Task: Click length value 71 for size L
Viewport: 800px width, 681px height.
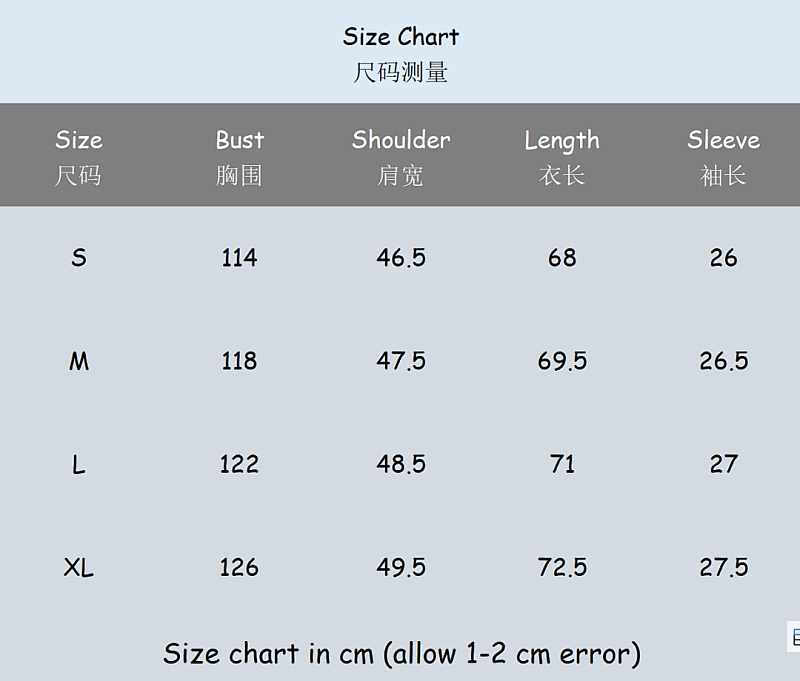Action: click(x=562, y=464)
